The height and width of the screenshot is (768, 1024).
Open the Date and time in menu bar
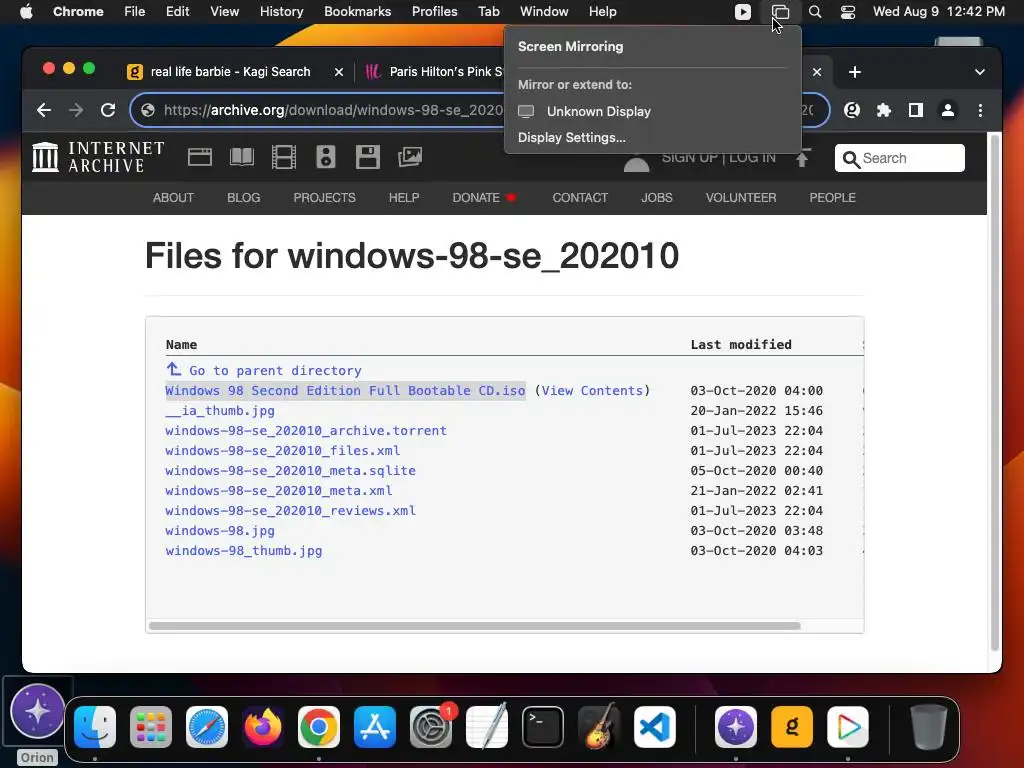pyautogui.click(x=938, y=12)
